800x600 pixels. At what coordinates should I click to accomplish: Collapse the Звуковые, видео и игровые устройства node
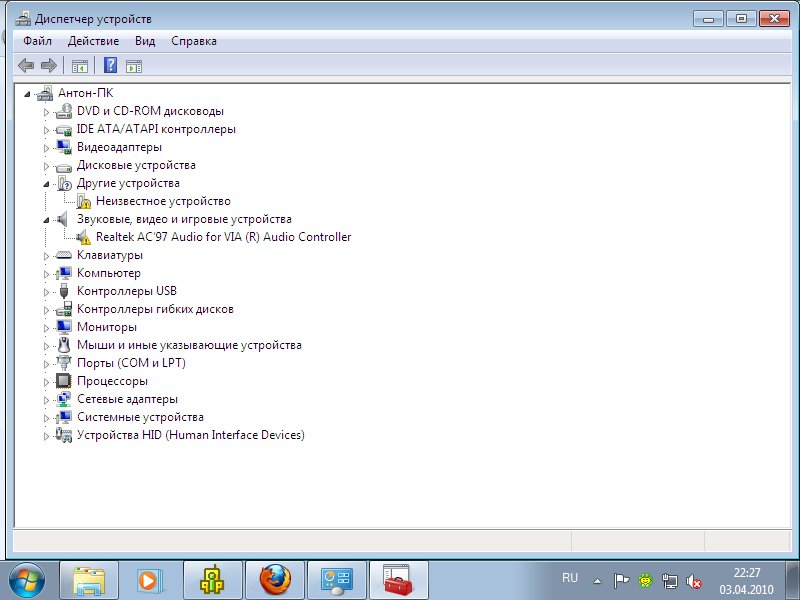pyautogui.click(x=46, y=220)
